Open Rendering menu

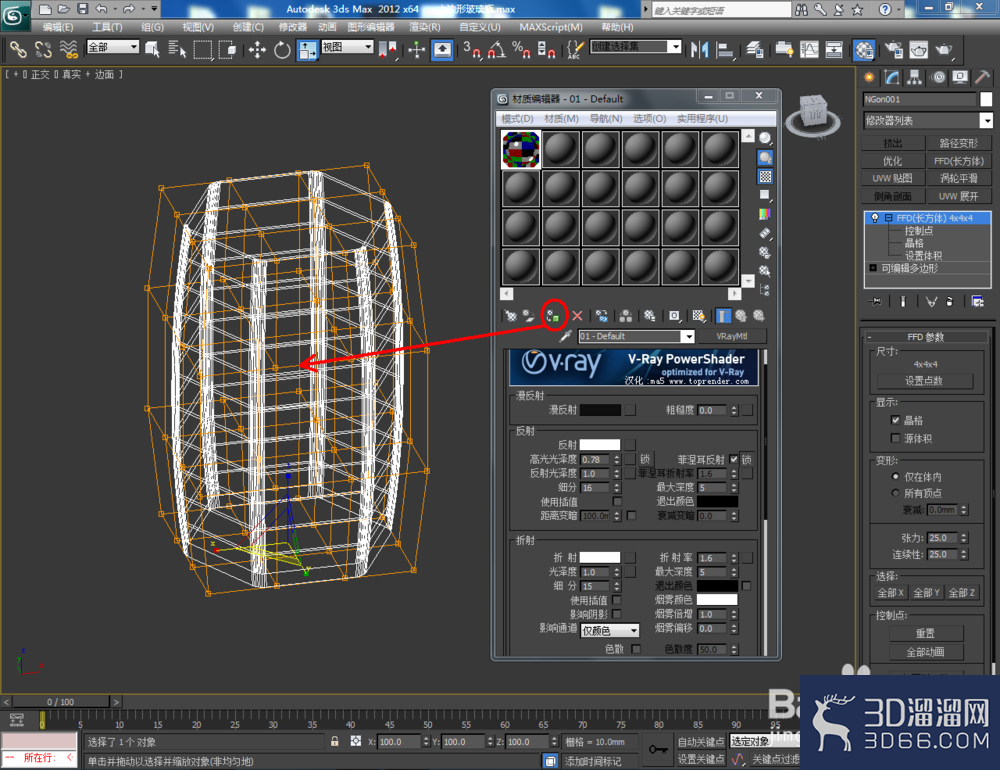click(x=424, y=27)
